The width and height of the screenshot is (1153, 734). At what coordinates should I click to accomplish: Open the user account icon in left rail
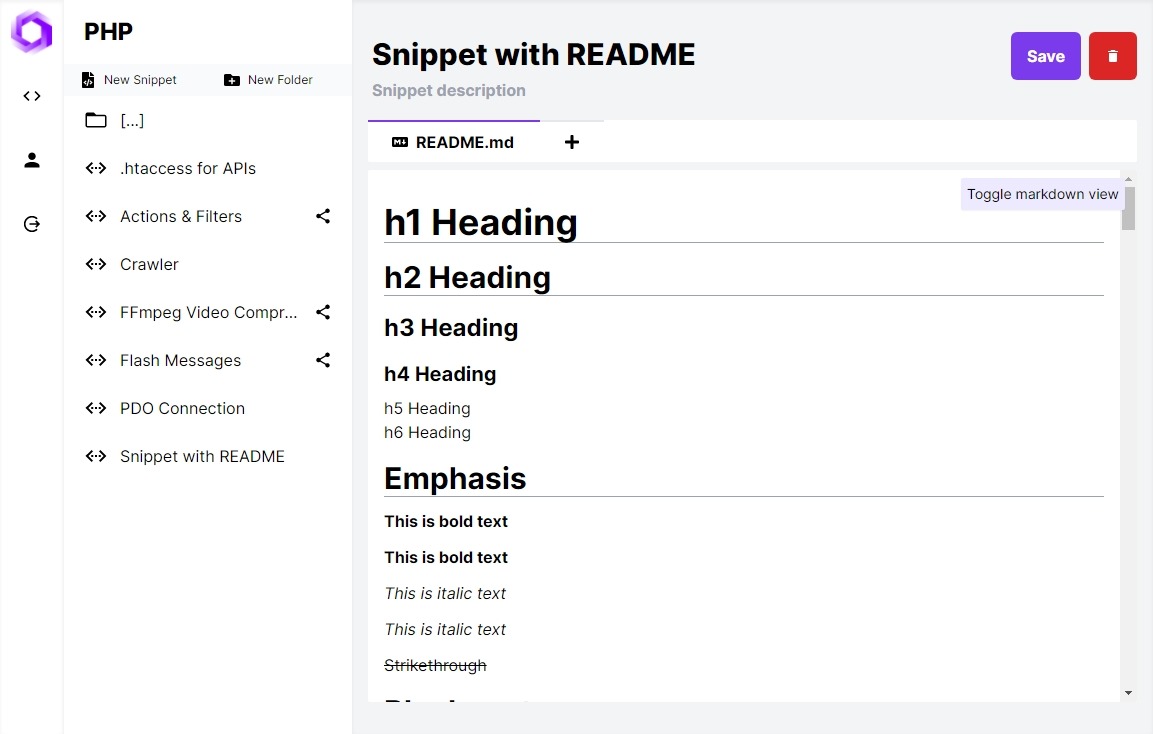(31, 159)
